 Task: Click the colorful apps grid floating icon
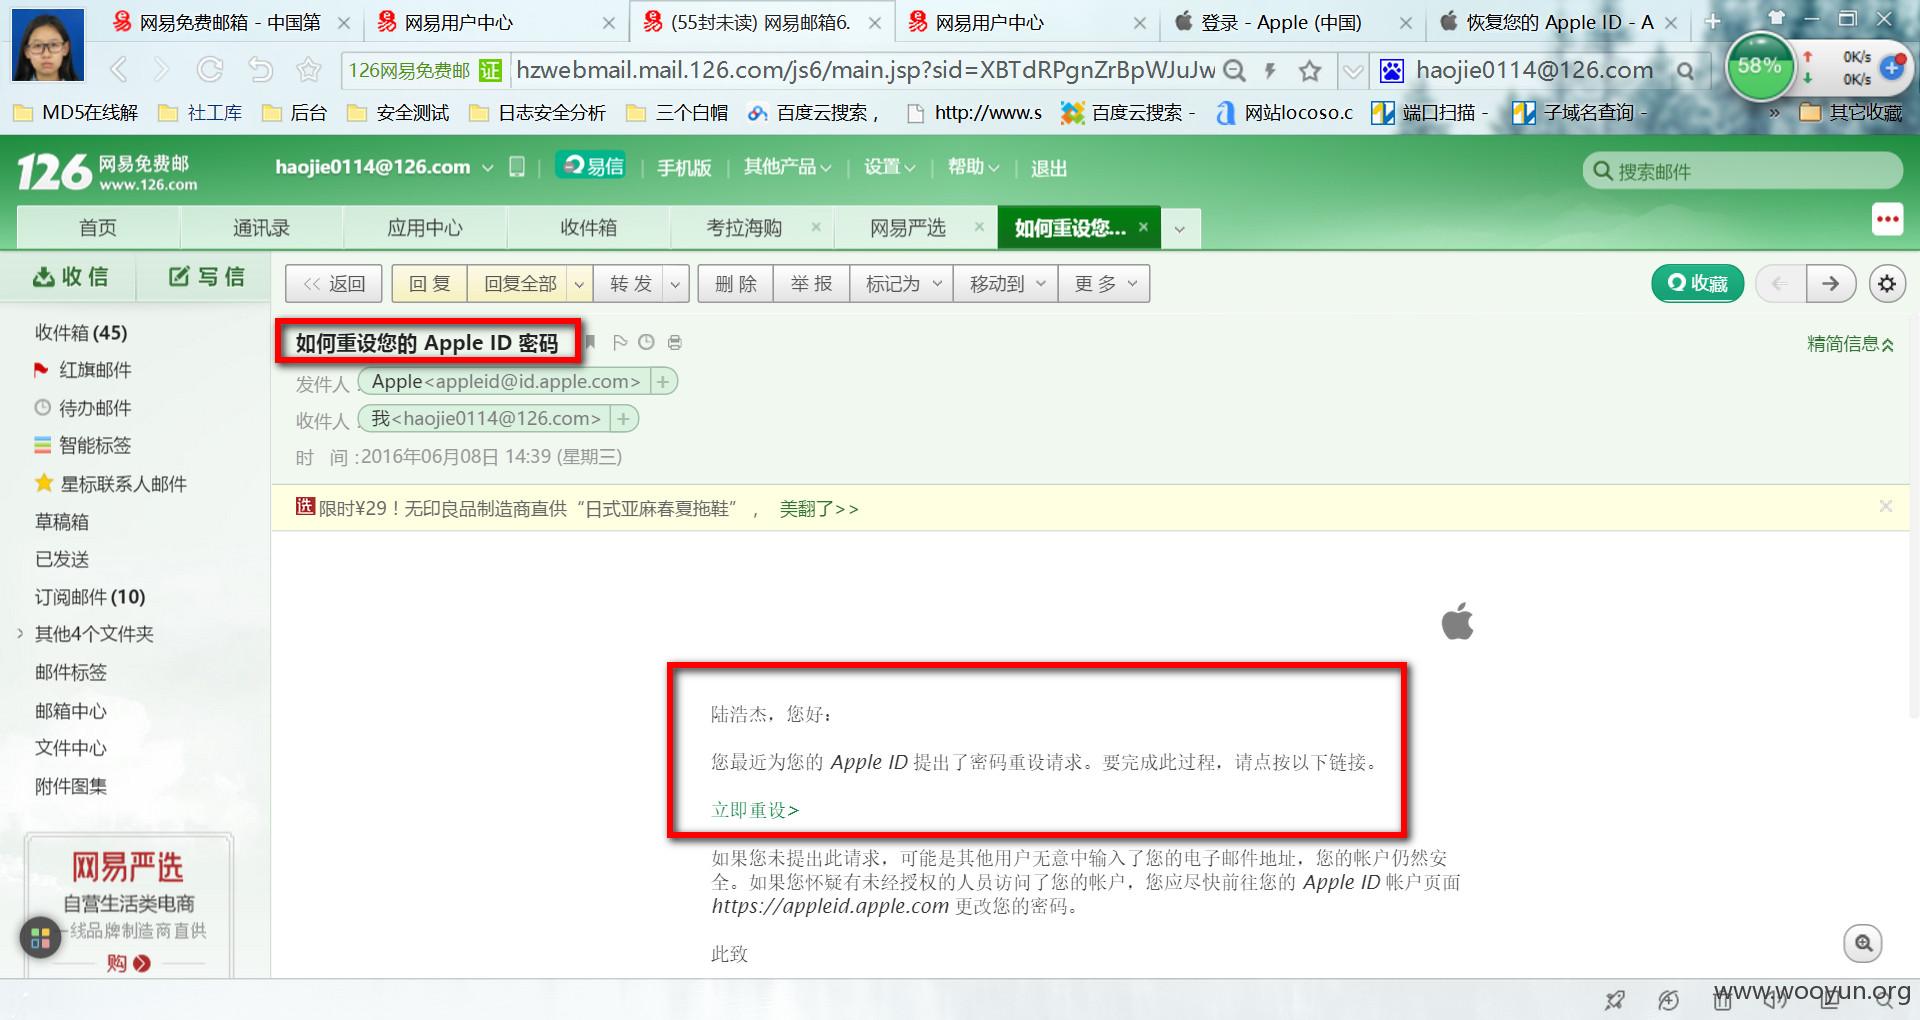pos(41,937)
